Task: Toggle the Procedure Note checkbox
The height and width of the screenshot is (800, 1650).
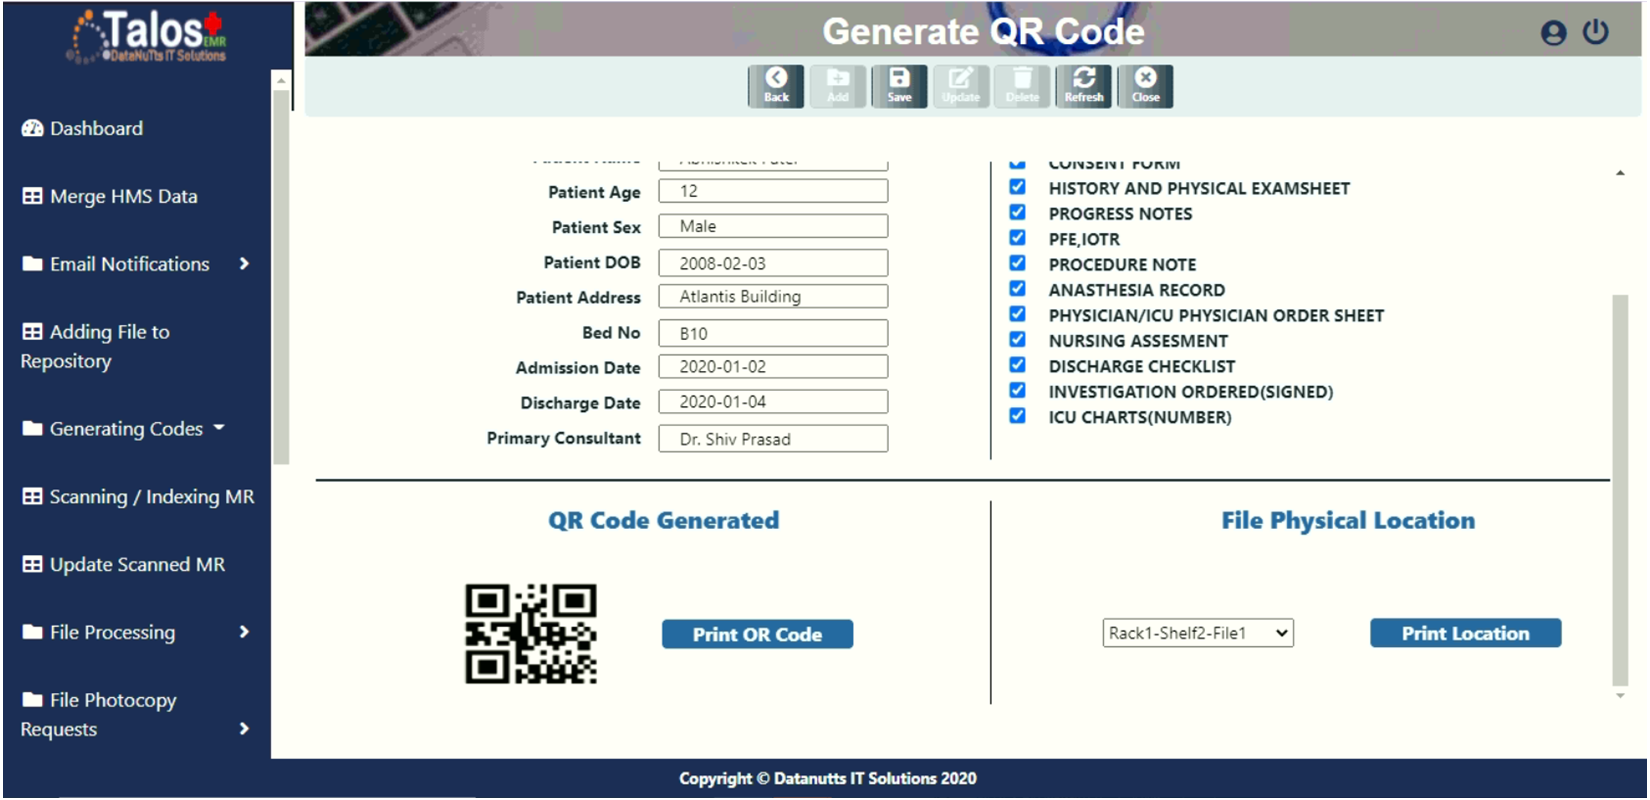Action: 1017,263
